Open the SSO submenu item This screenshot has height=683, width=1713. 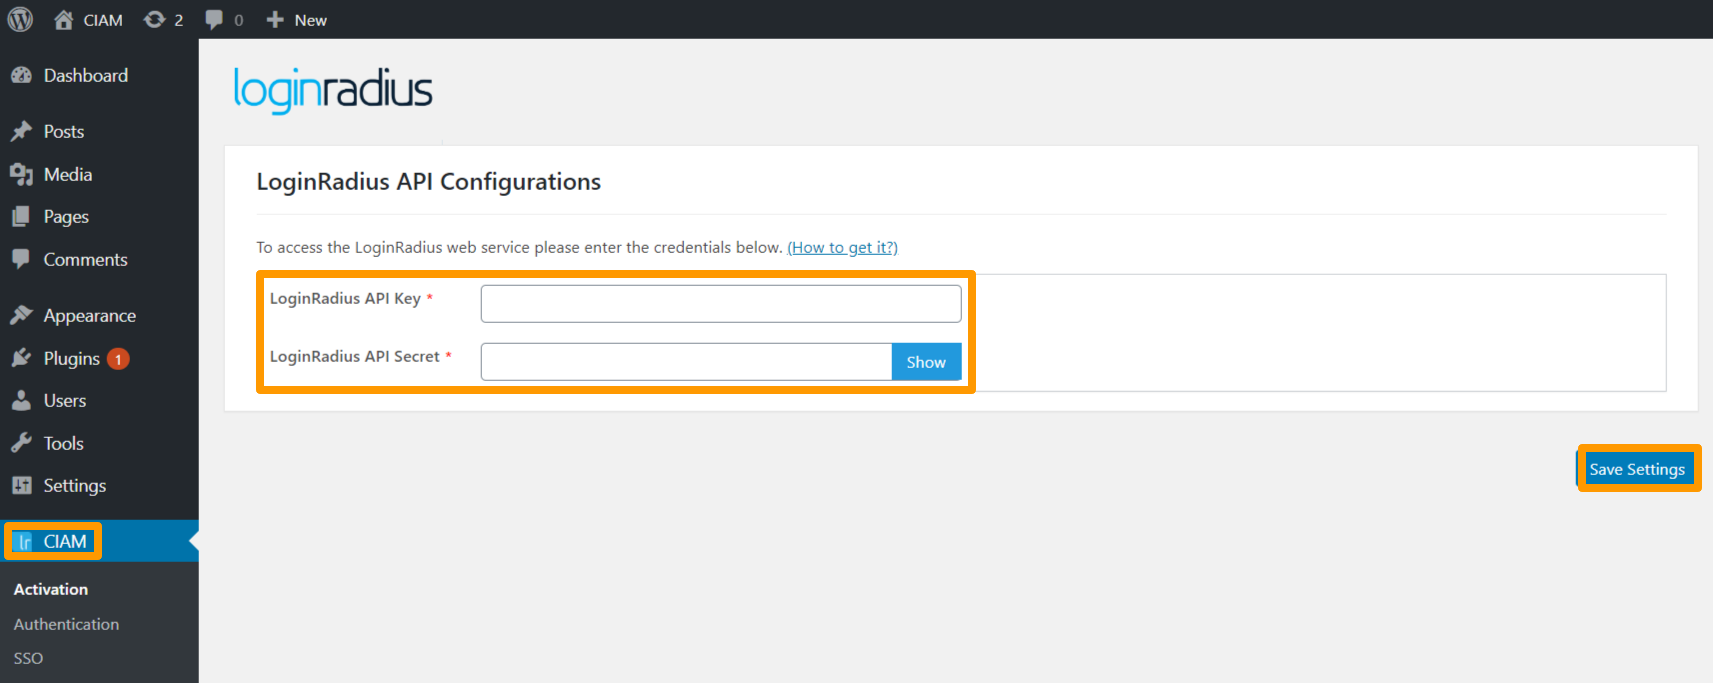[x=28, y=657]
